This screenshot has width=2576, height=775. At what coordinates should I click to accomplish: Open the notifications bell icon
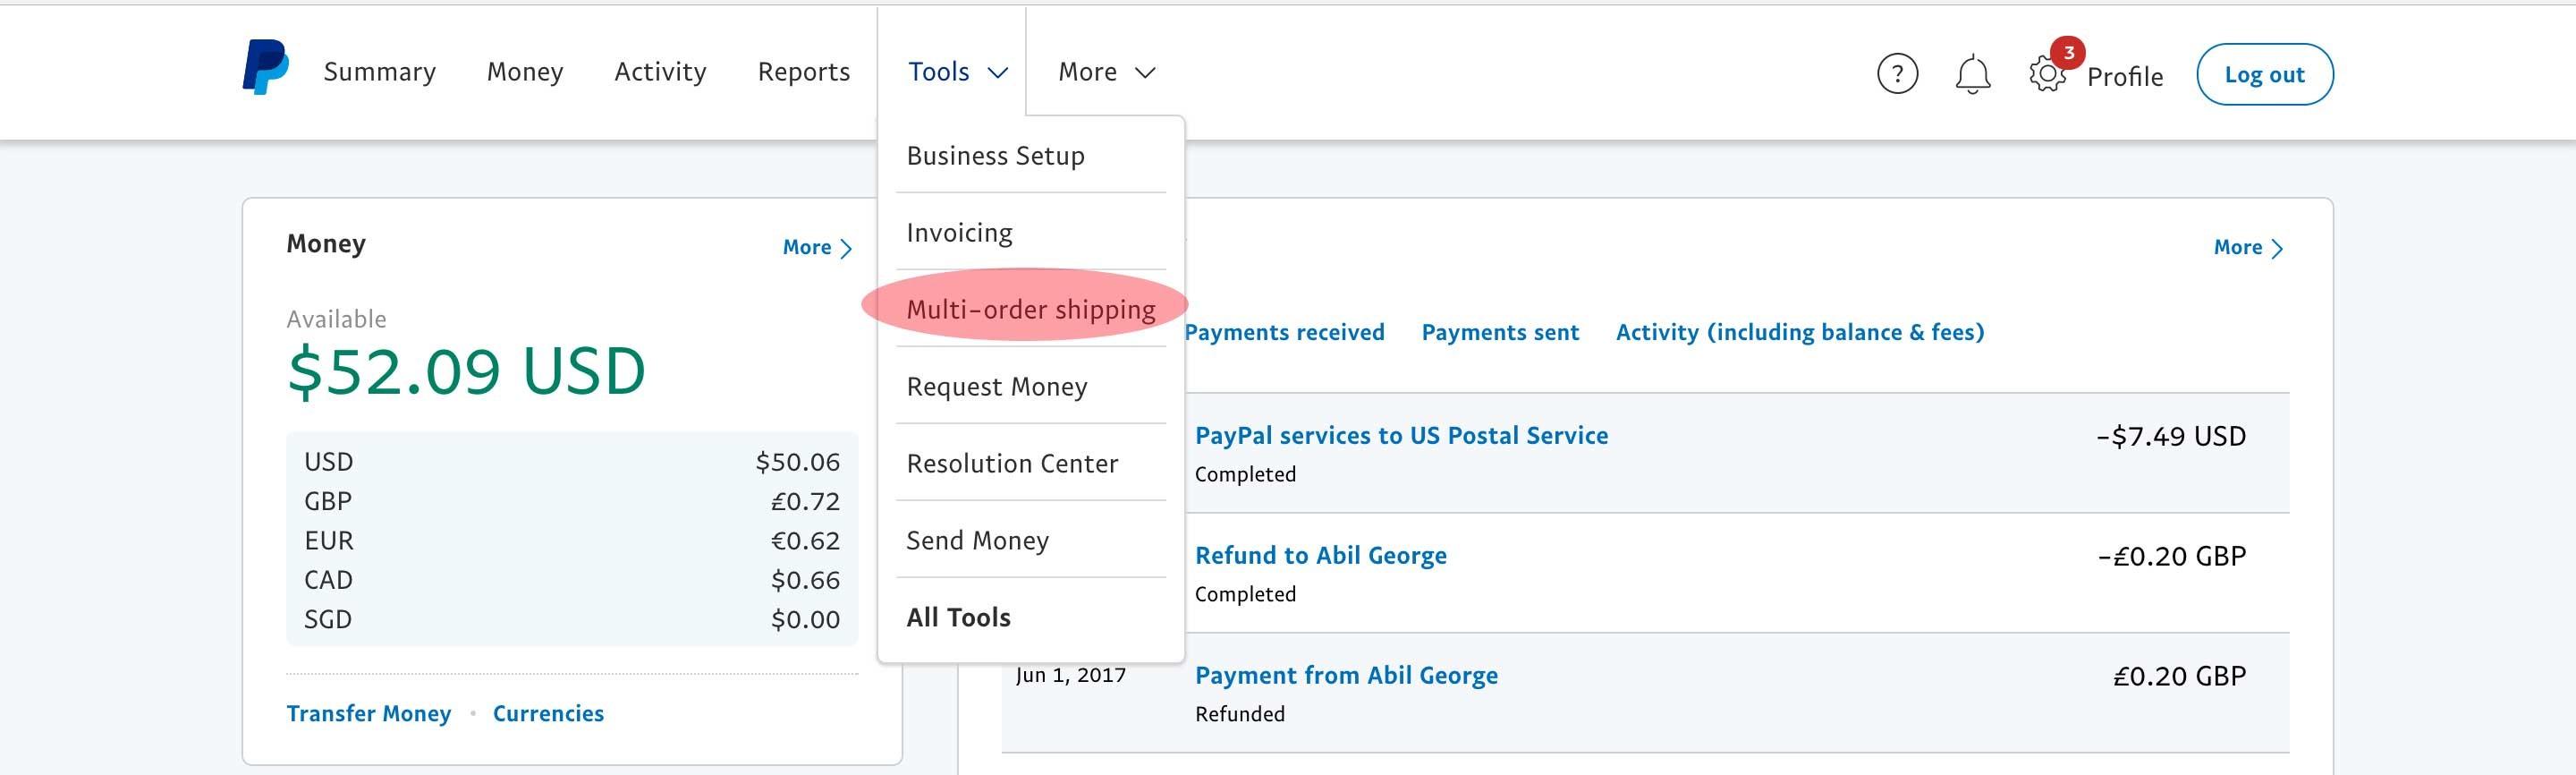(1972, 74)
